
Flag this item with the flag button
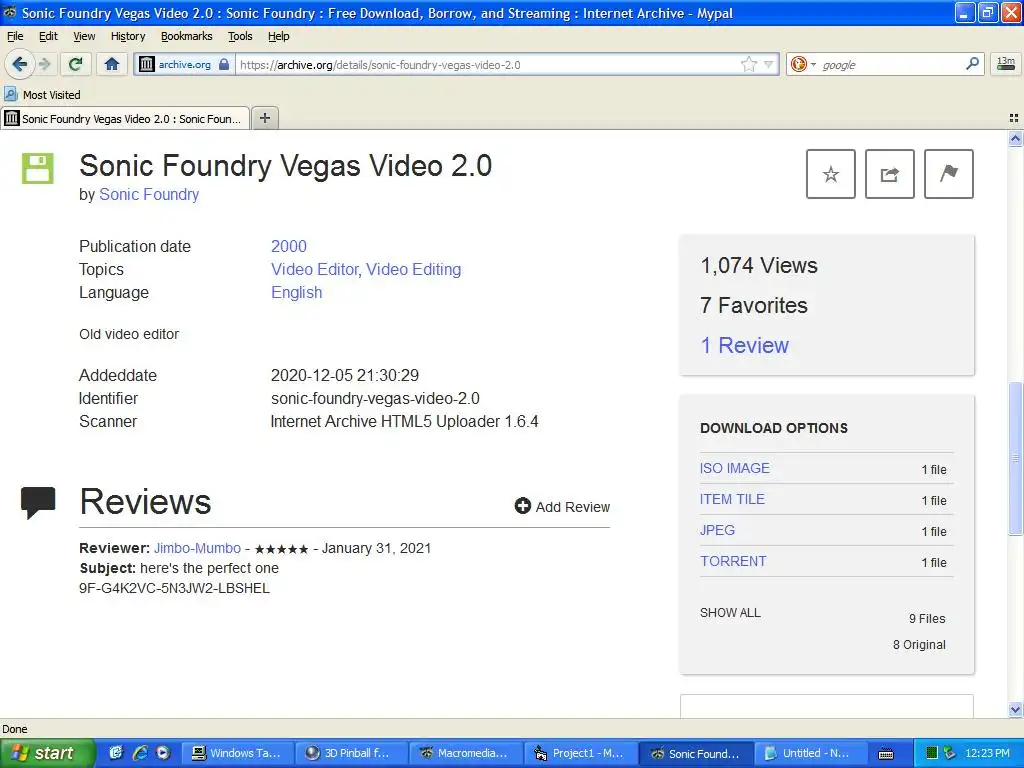(949, 174)
